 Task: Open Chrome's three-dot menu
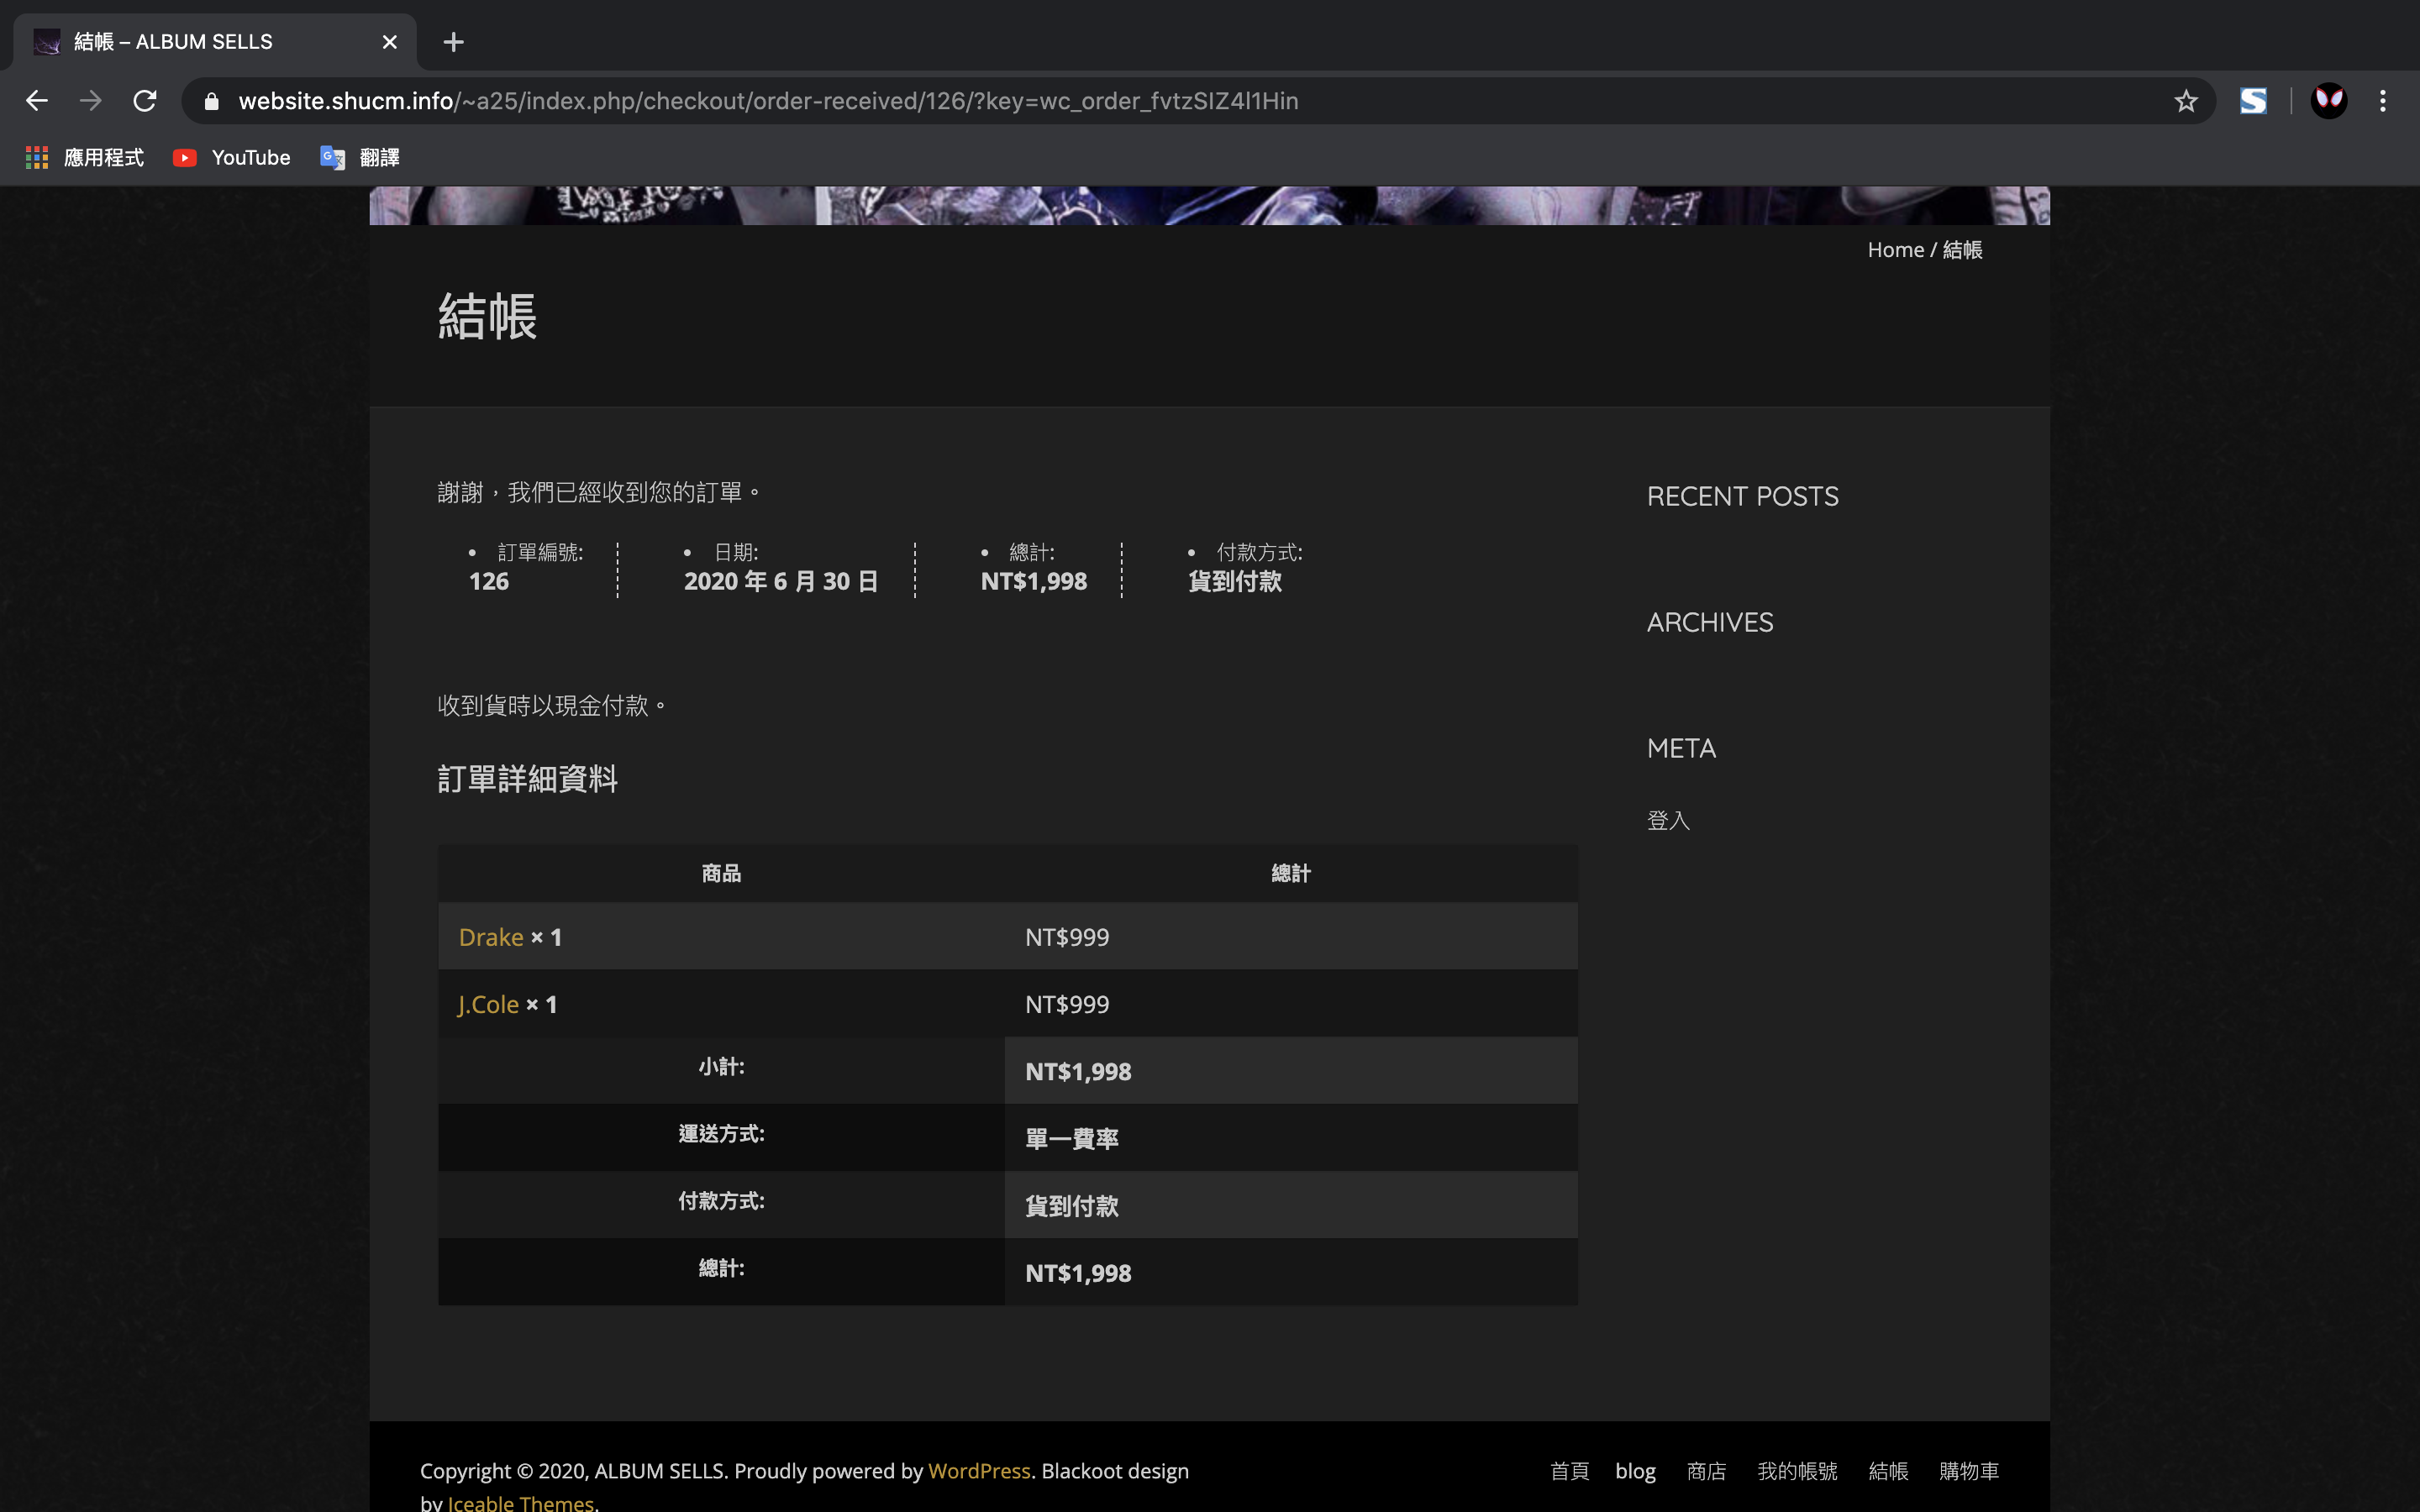[x=2383, y=101]
